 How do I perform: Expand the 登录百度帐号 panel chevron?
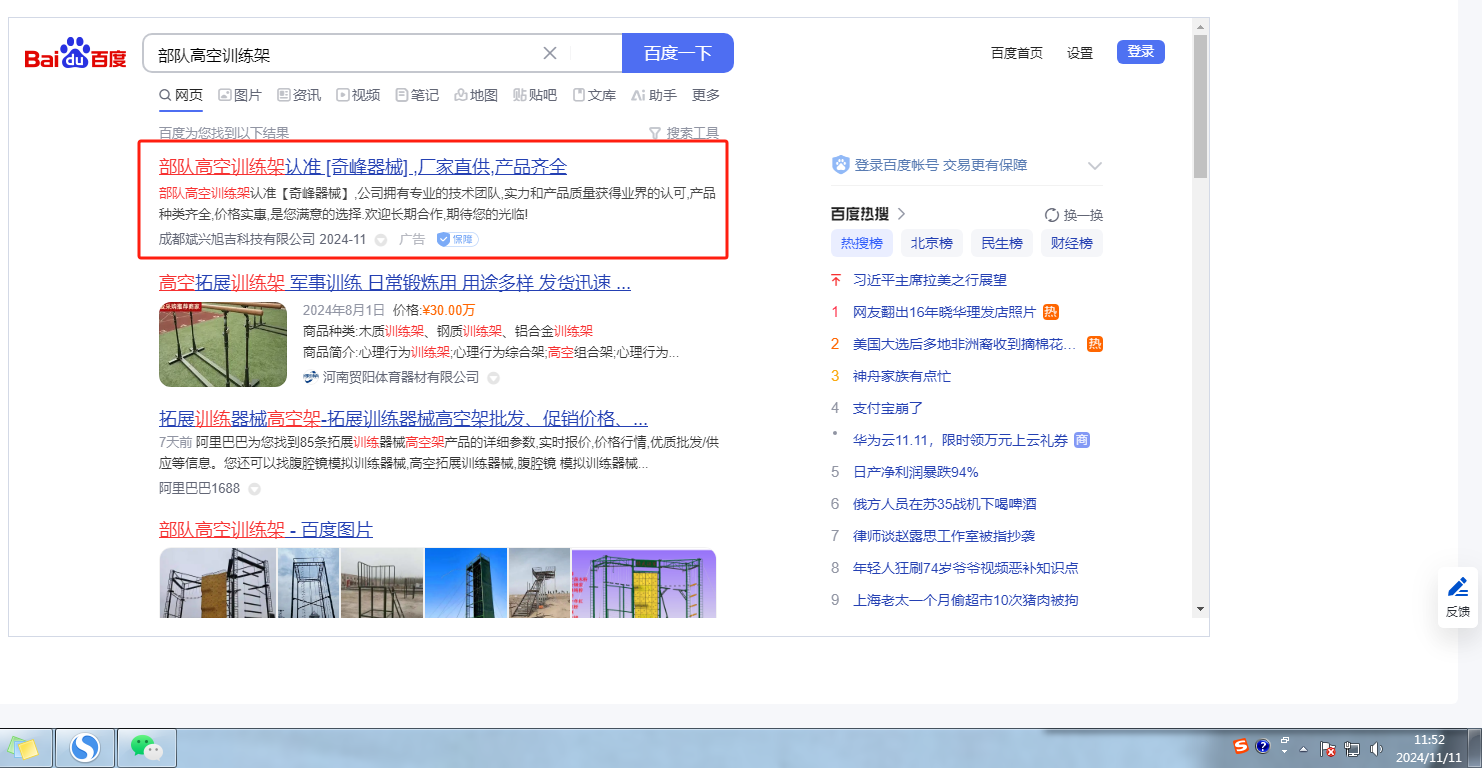click(1094, 166)
